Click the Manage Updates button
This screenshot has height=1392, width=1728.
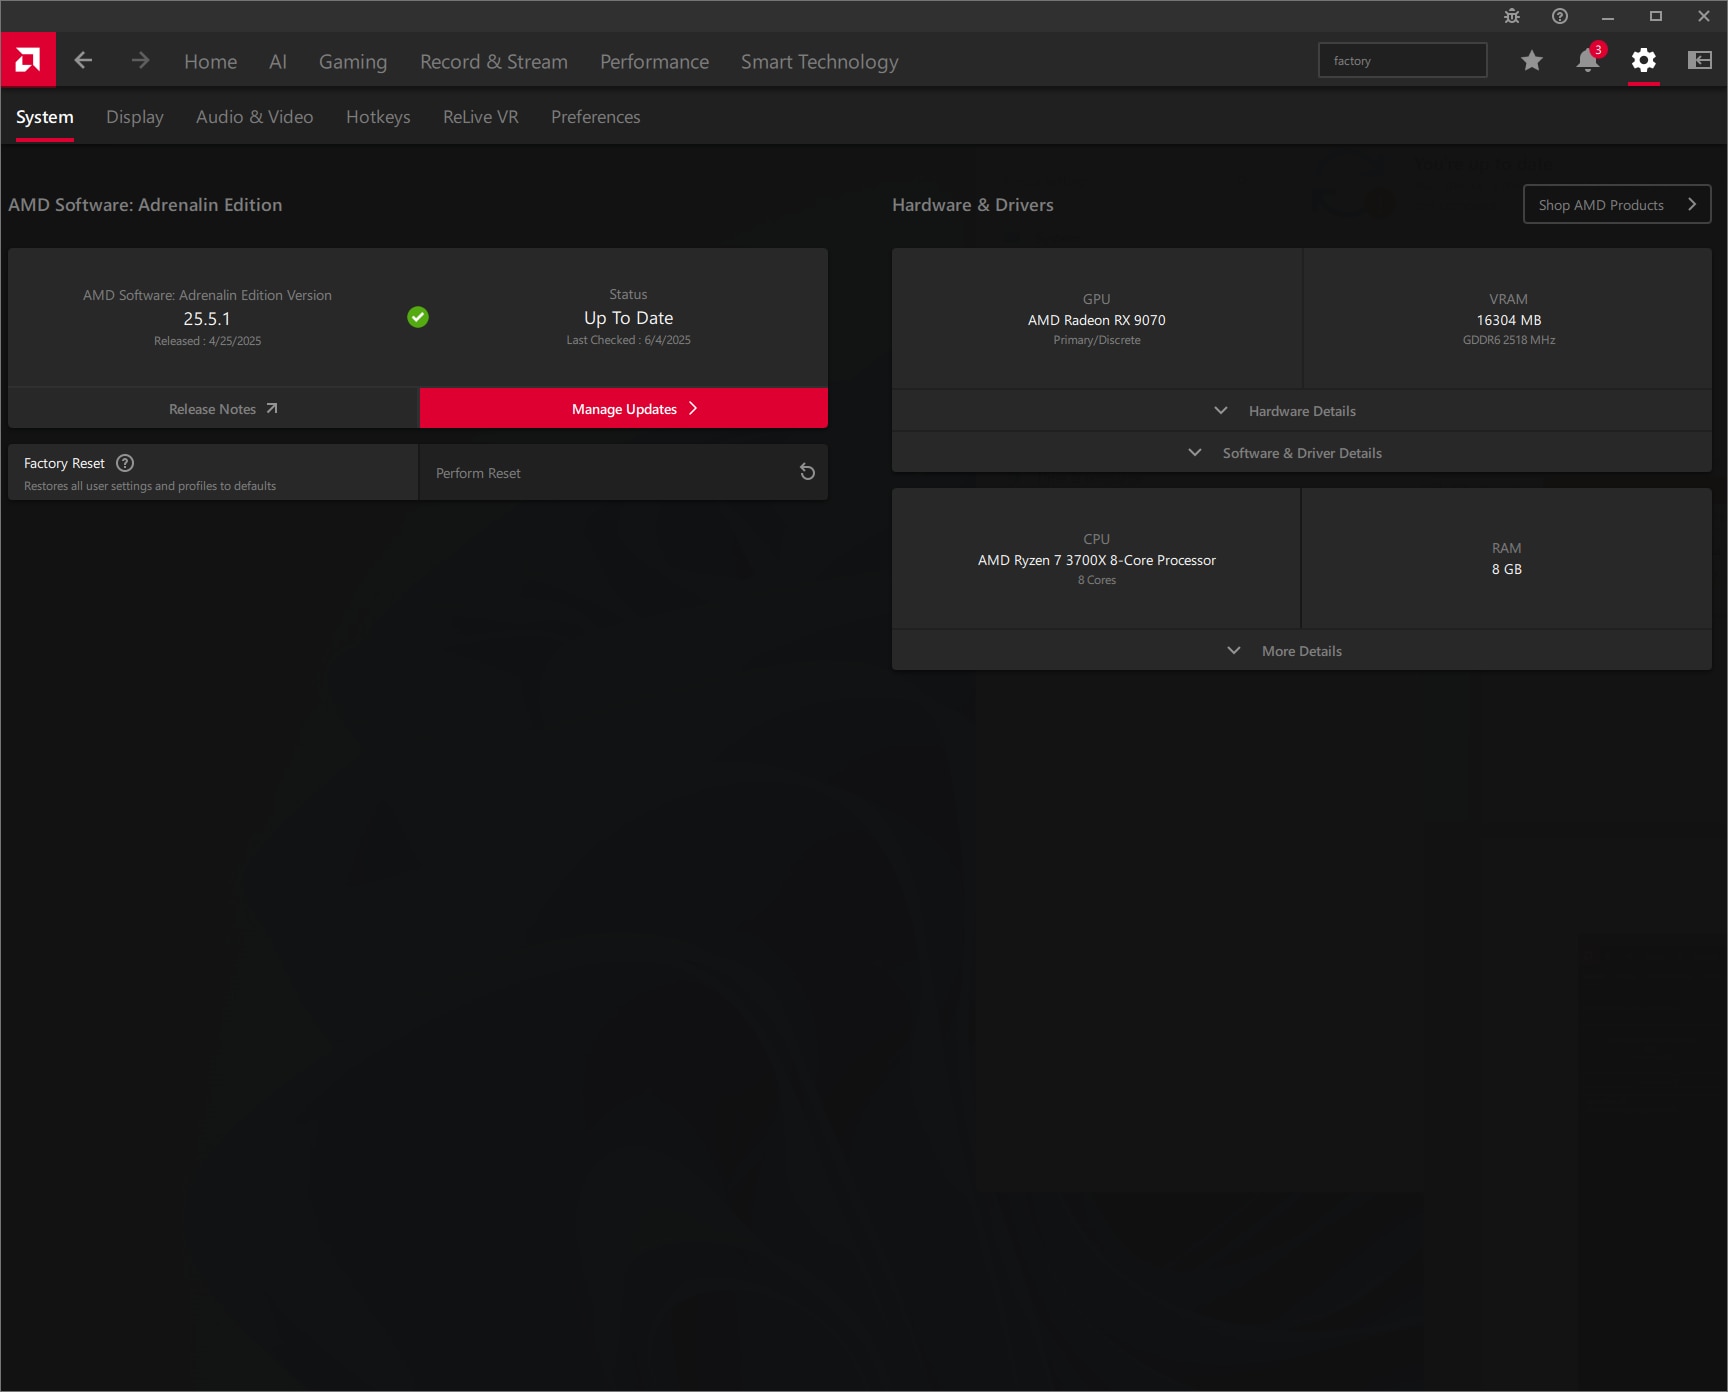[624, 408]
